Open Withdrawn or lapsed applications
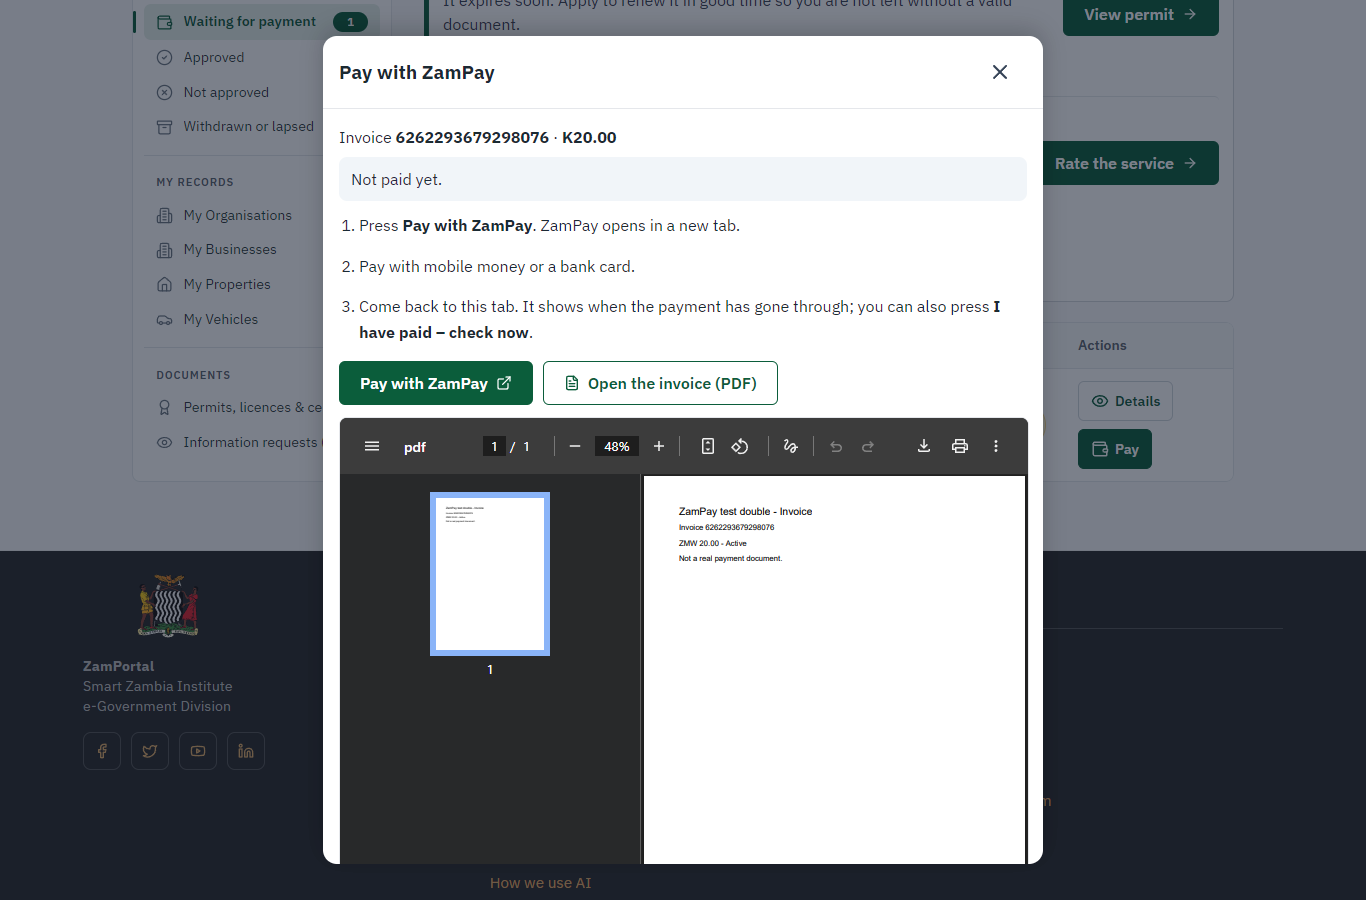The width and height of the screenshot is (1366, 900). 248,126
